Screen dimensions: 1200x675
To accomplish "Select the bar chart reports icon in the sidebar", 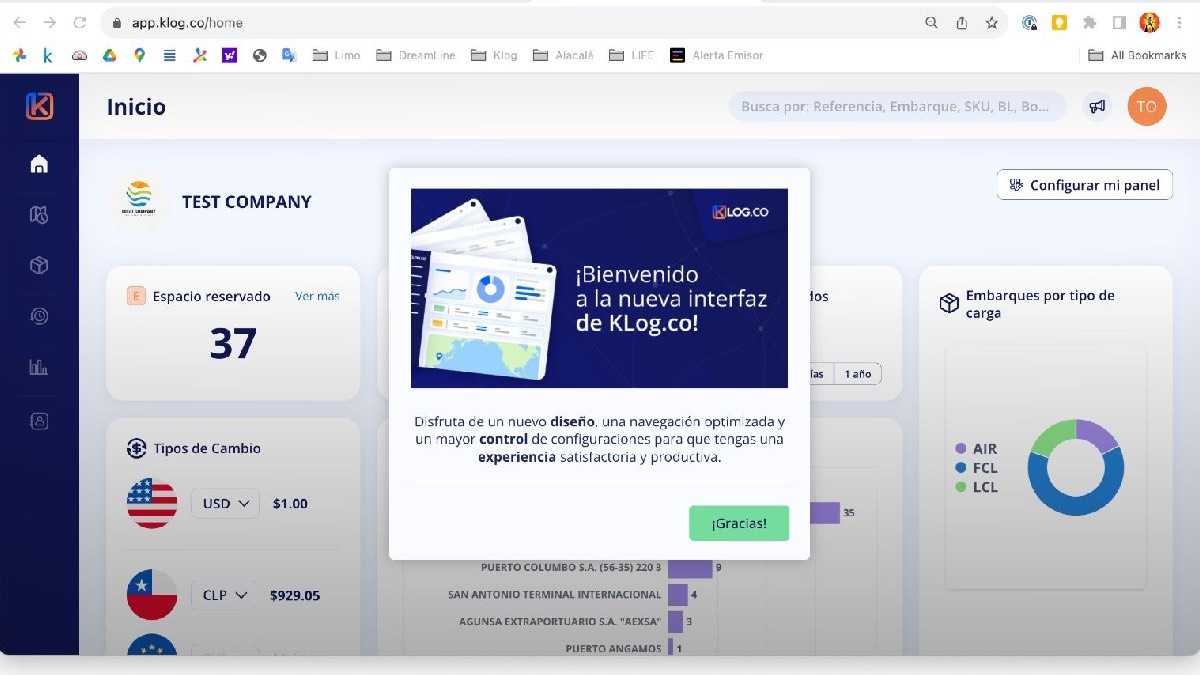I will point(38,366).
